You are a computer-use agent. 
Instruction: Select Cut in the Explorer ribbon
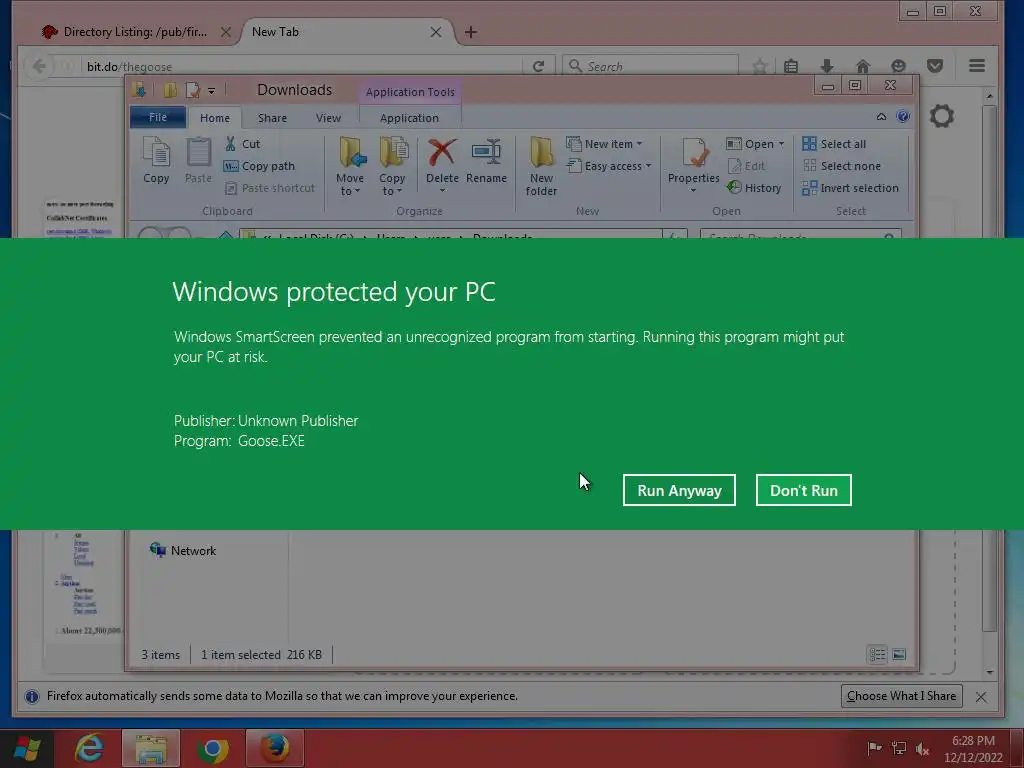click(x=242, y=144)
